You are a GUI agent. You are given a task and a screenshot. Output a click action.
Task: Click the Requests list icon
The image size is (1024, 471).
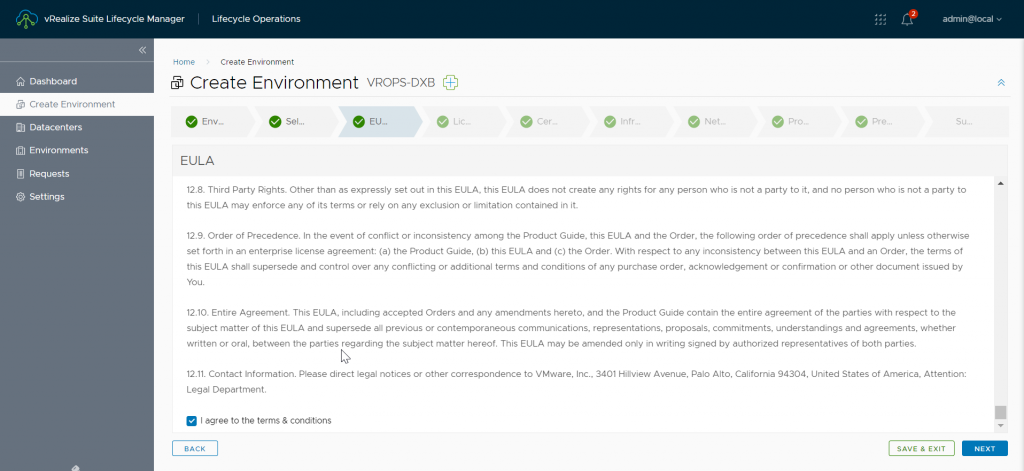[x=20, y=174]
